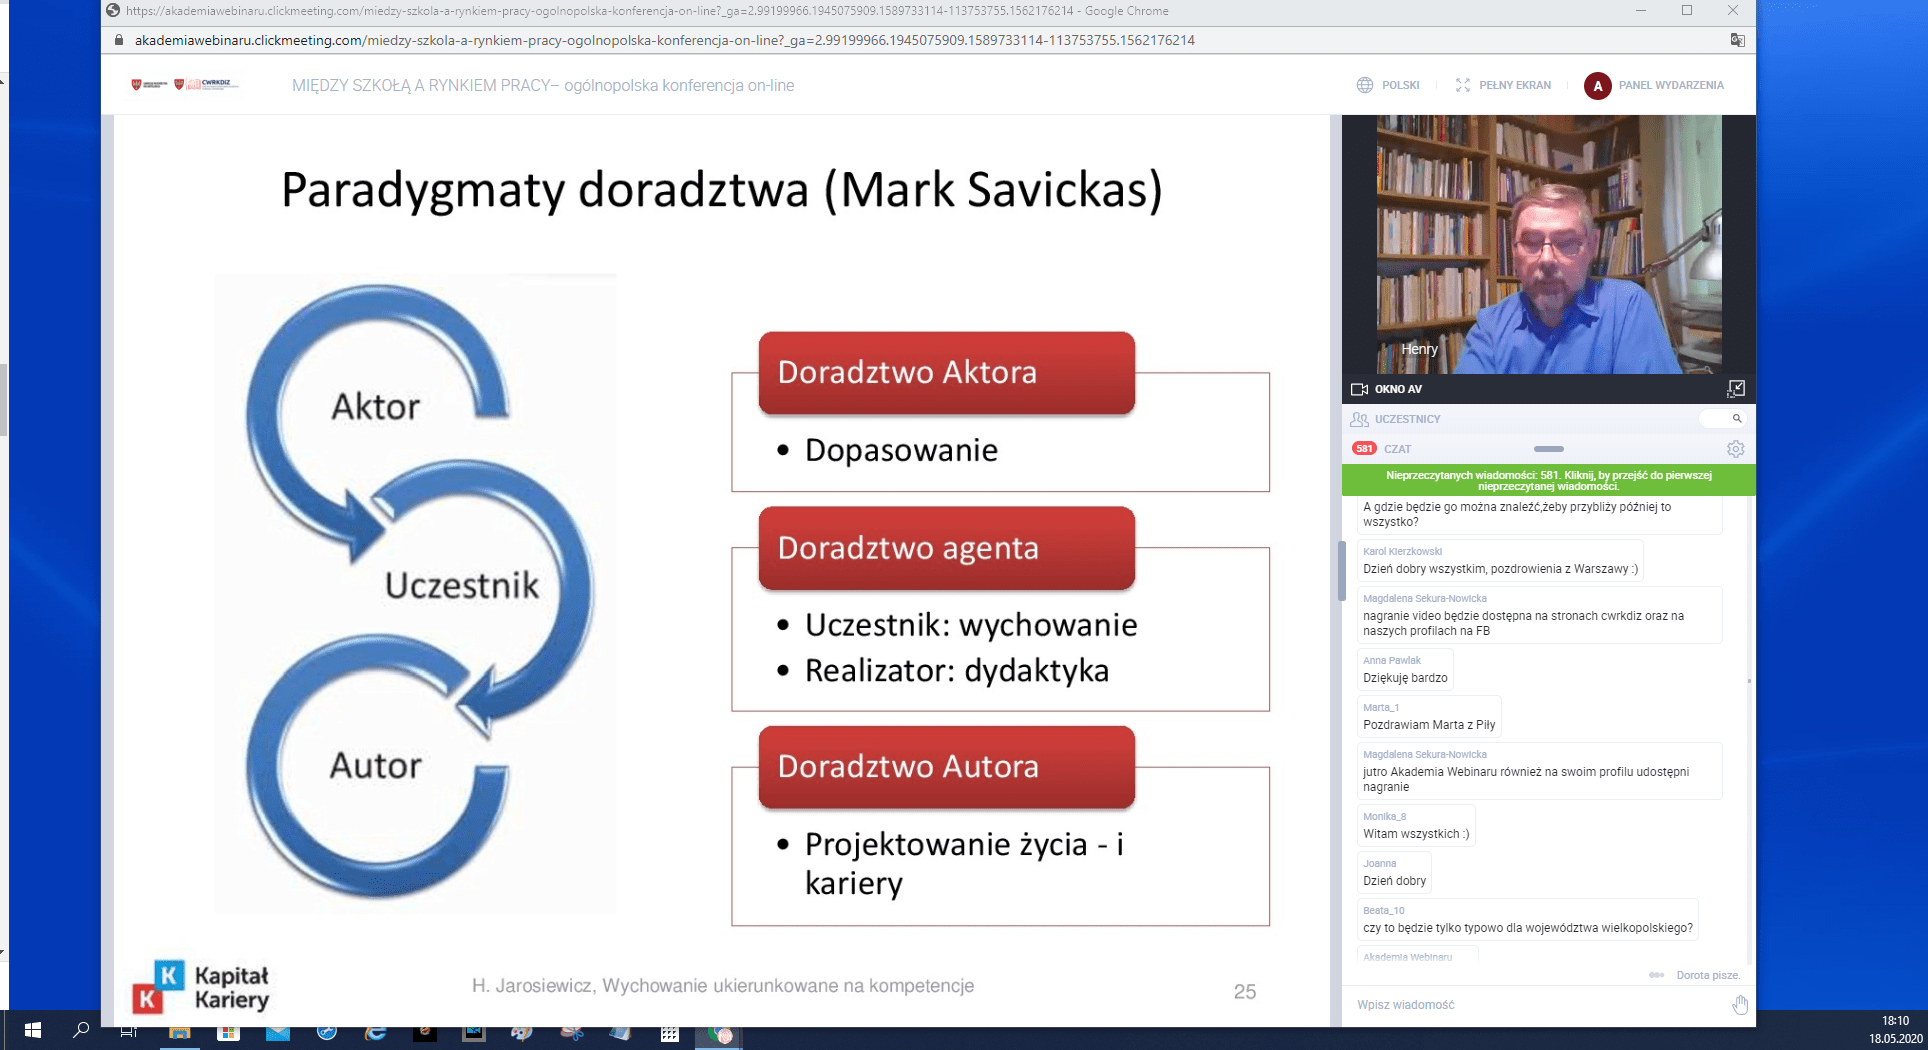Open the POLSKI language selector
Image resolution: width=1928 pixels, height=1050 pixels.
1388,85
